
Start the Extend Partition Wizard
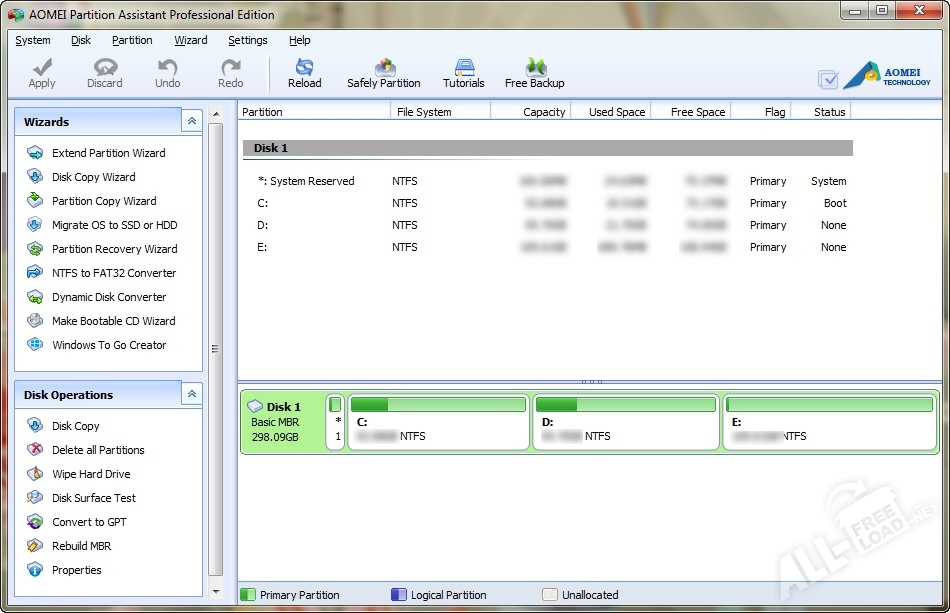point(108,153)
